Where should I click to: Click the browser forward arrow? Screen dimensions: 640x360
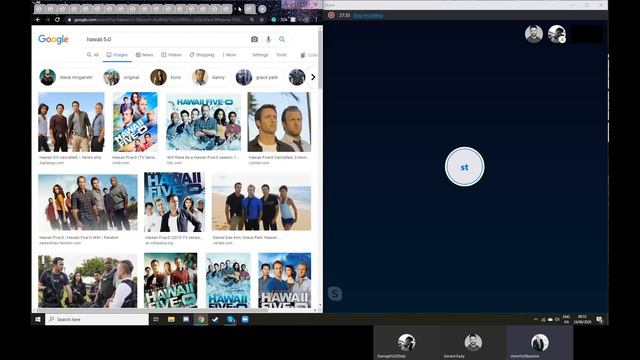click(47, 20)
